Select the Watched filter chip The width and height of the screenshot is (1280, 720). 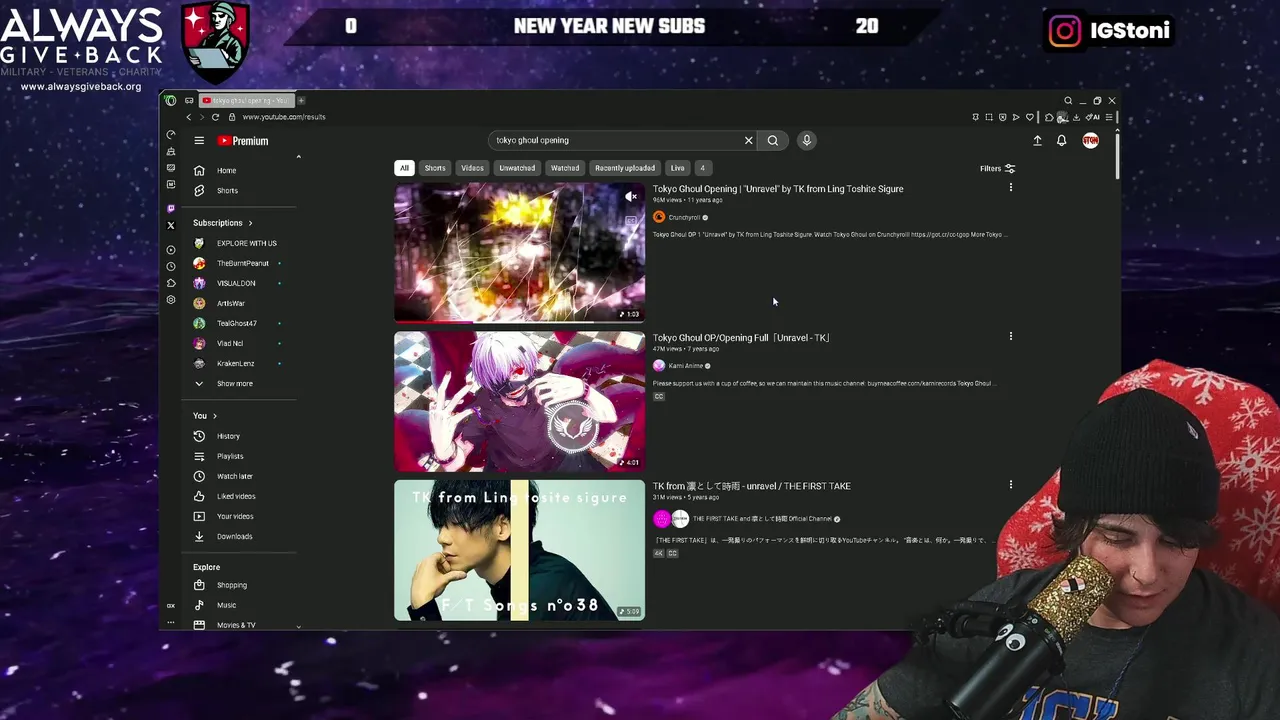click(x=565, y=168)
